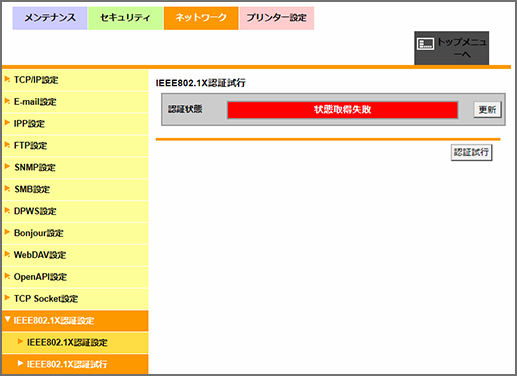Image resolution: width=517 pixels, height=376 pixels.
Task: Open SNMP設定 in the sidebar
Action: click(75, 168)
